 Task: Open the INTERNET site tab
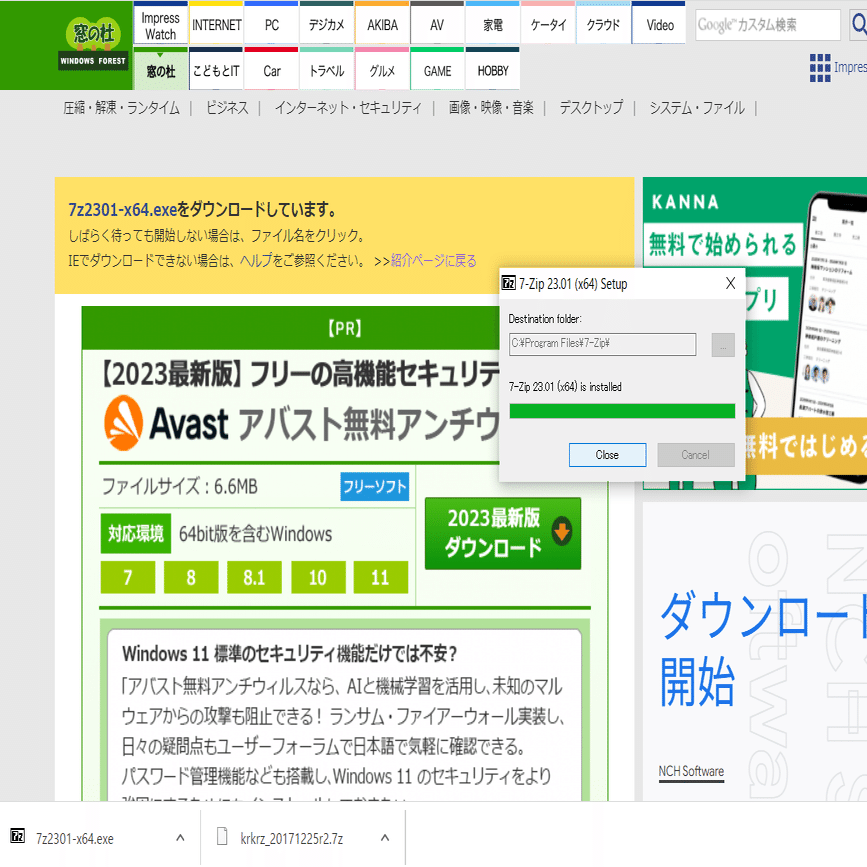coord(216,24)
